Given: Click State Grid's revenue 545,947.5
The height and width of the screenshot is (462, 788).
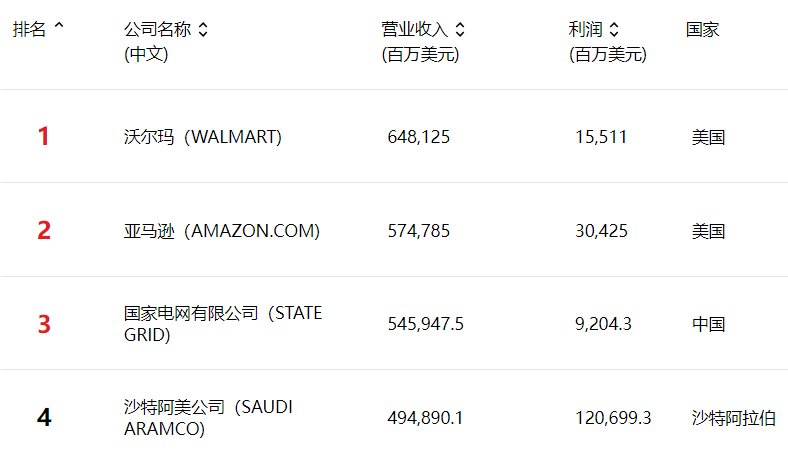Looking at the screenshot, I should click(425, 324).
